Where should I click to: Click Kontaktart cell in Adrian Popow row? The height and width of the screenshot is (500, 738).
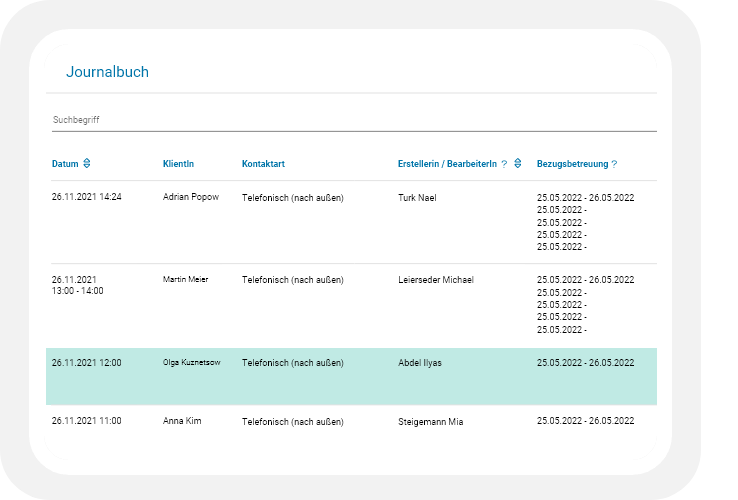(x=293, y=198)
